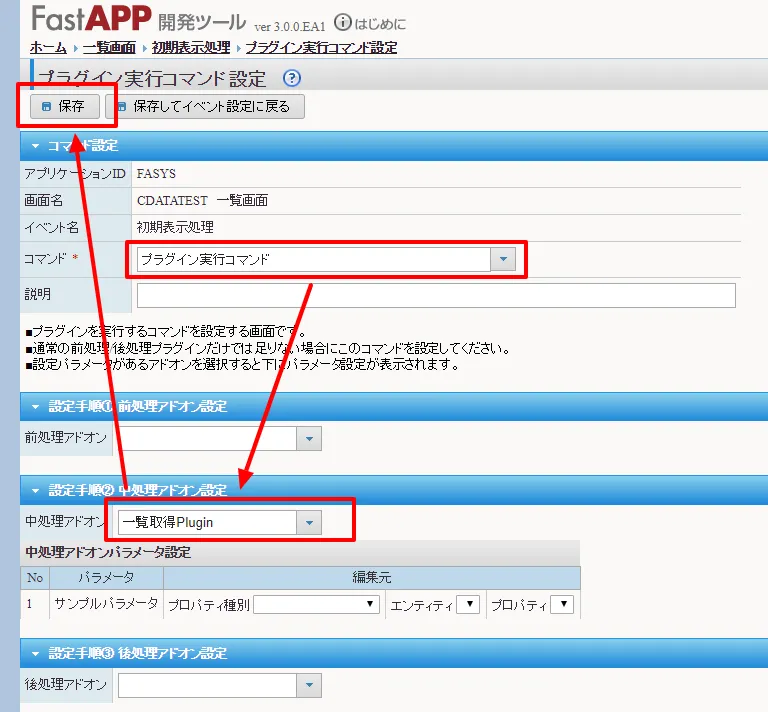Screen dimensions: 768x712
Task: Click the floppy disk icon on 保存
Action: tap(47, 106)
